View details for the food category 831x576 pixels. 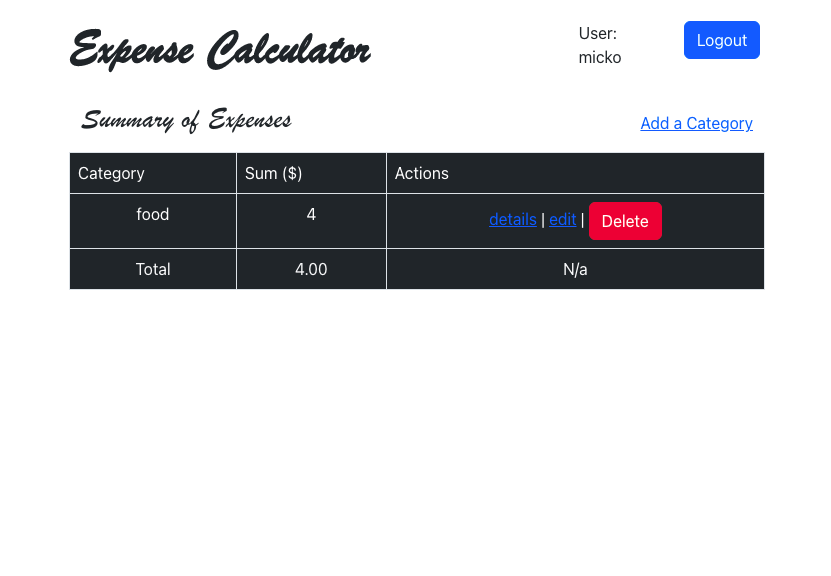[513, 219]
